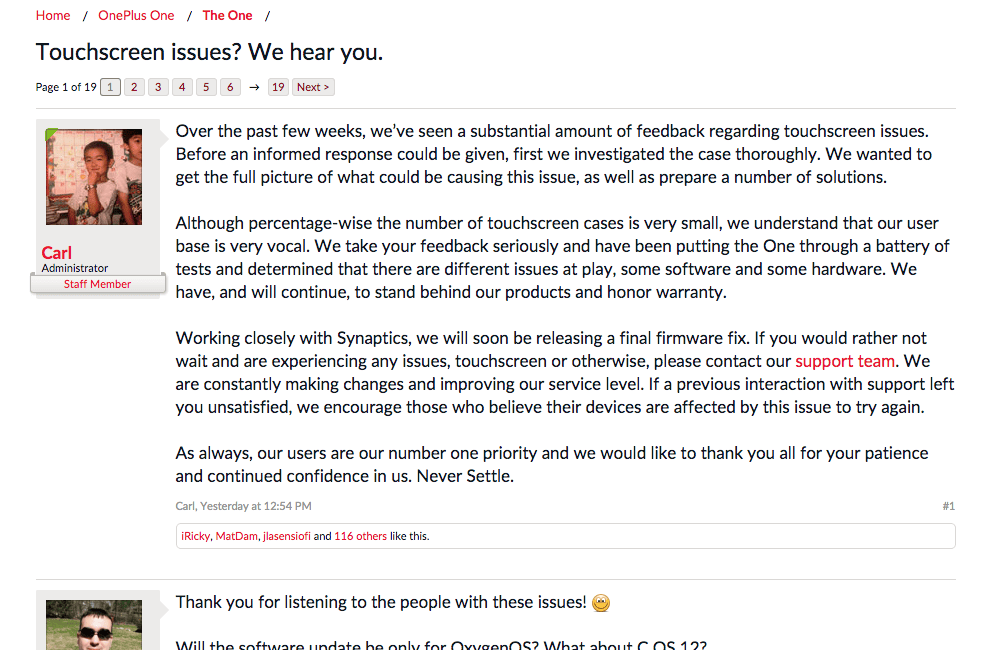Go to page 6
Screen dimensions: 987x650
tap(230, 87)
